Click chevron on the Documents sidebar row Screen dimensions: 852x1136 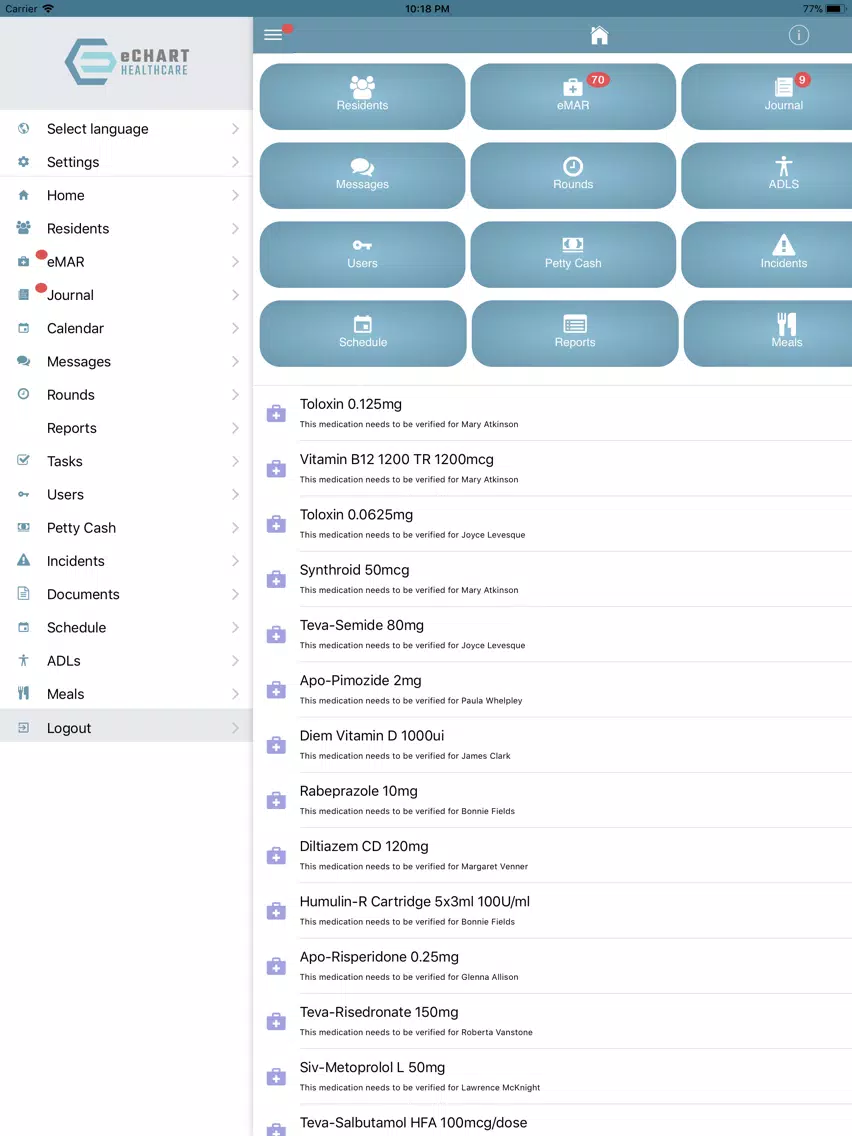tap(235, 594)
